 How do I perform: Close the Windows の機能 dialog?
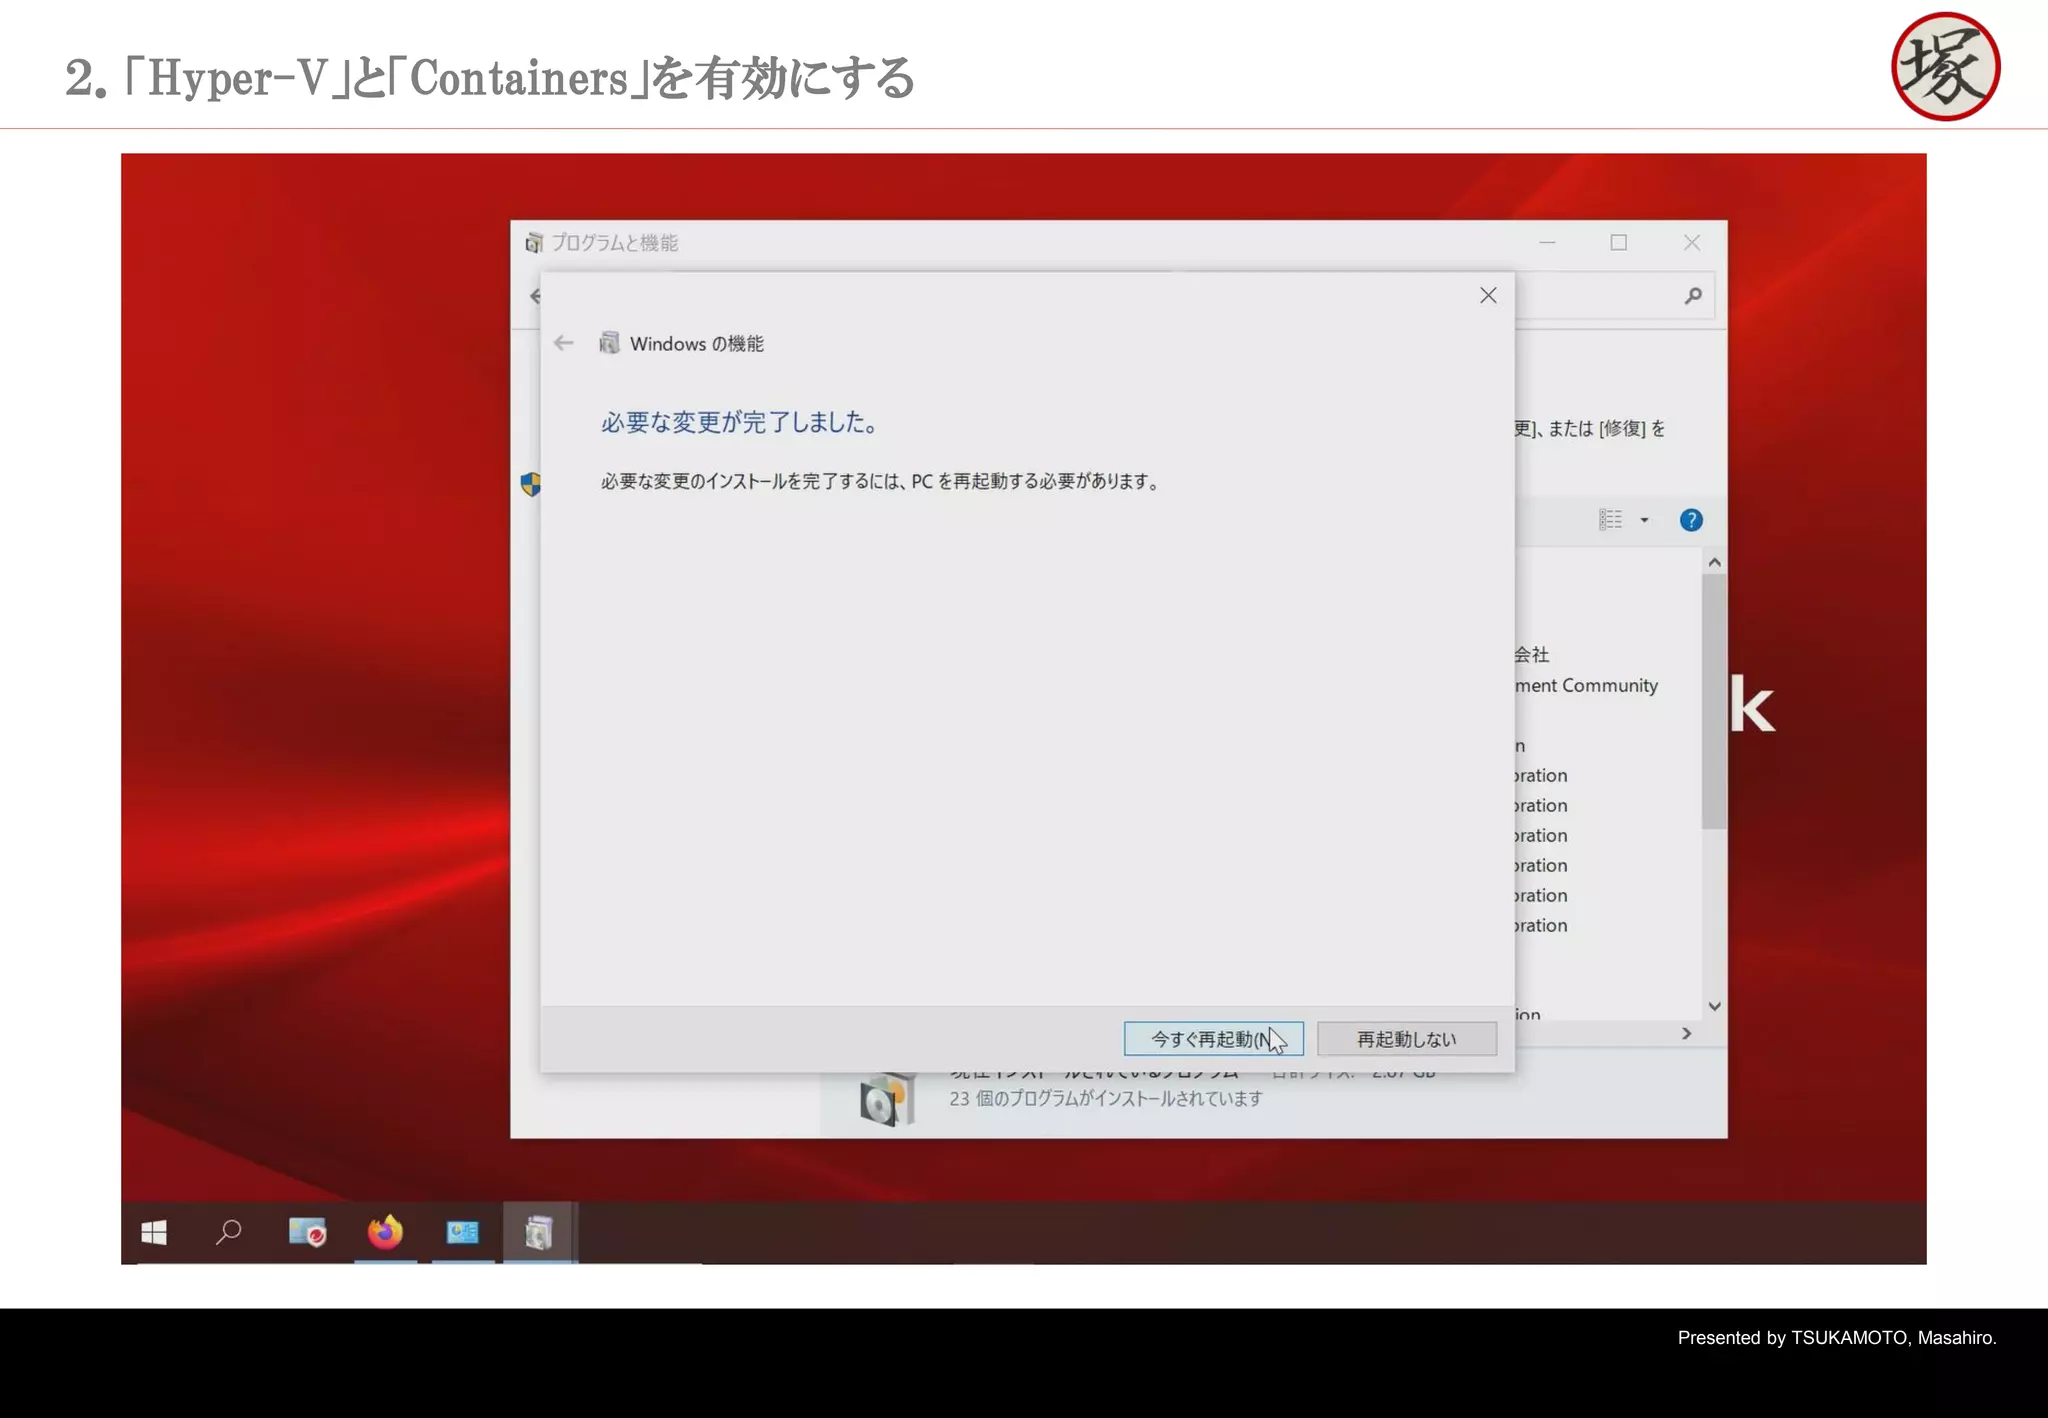(1488, 295)
